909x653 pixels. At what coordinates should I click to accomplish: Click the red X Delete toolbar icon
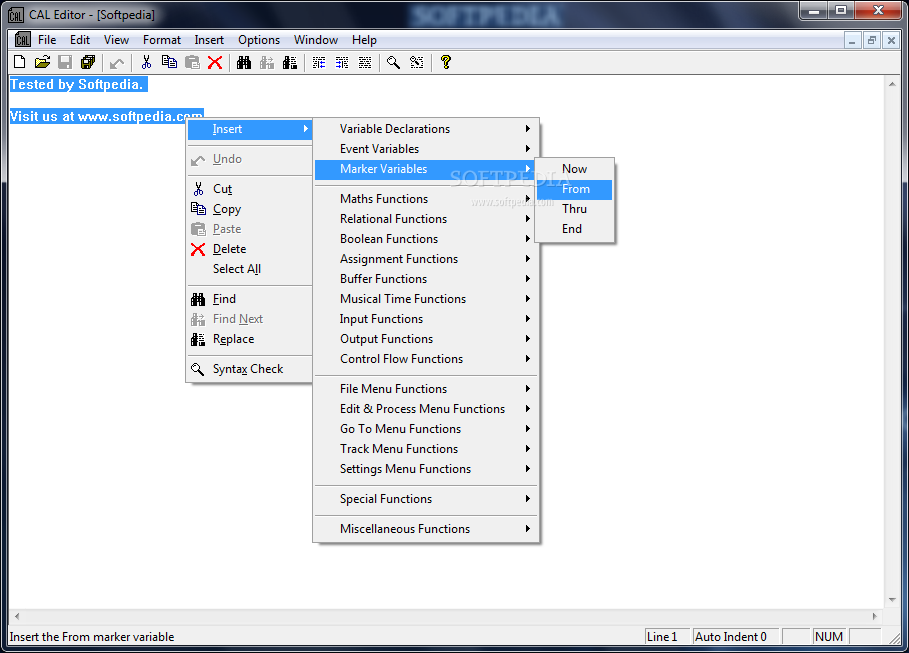pos(215,62)
